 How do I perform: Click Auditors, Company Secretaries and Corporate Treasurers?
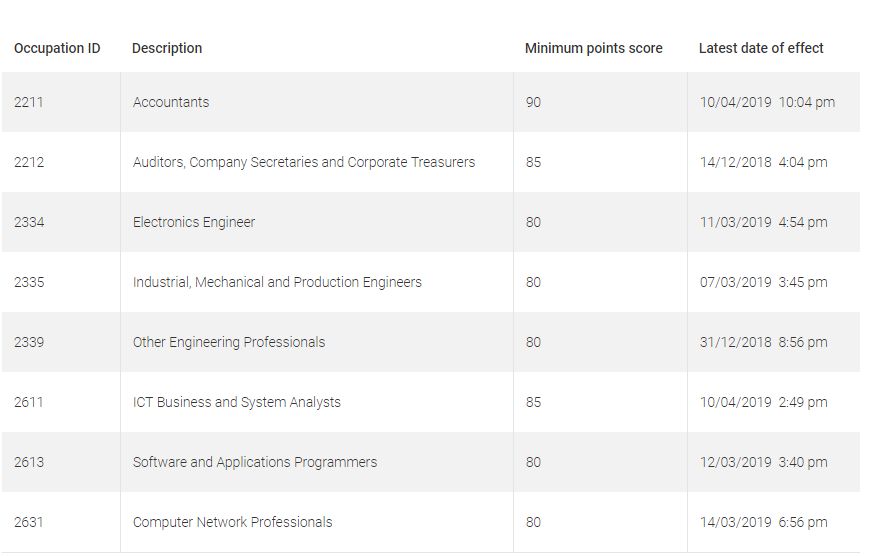pos(304,162)
